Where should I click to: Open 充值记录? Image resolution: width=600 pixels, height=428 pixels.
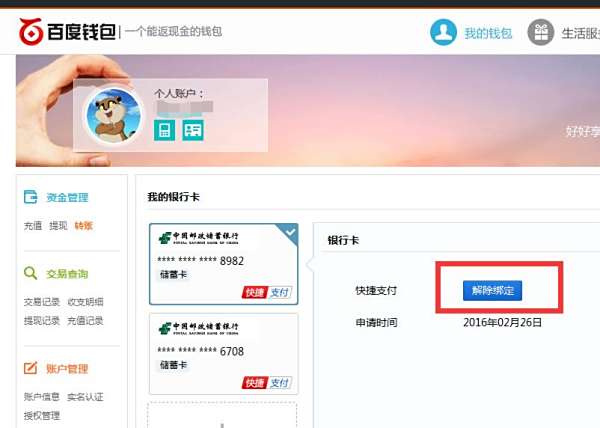tap(85, 321)
